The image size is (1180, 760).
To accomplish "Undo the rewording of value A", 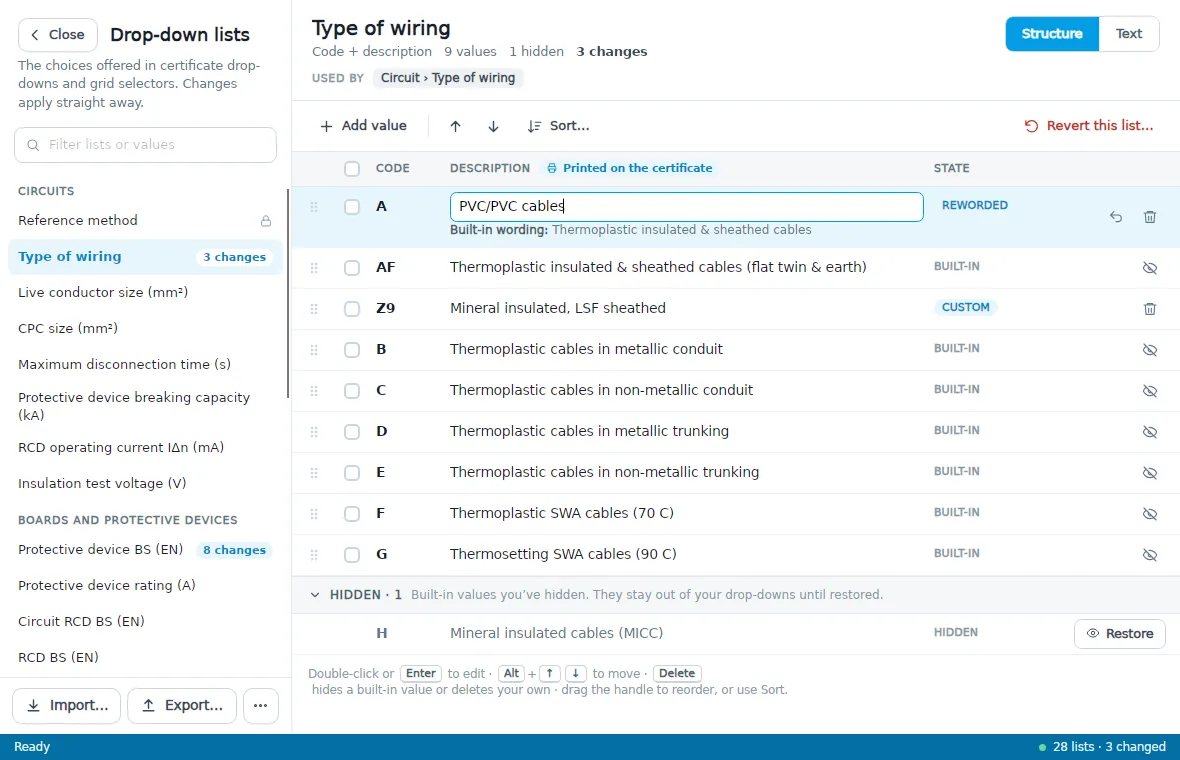I will click(x=1116, y=217).
